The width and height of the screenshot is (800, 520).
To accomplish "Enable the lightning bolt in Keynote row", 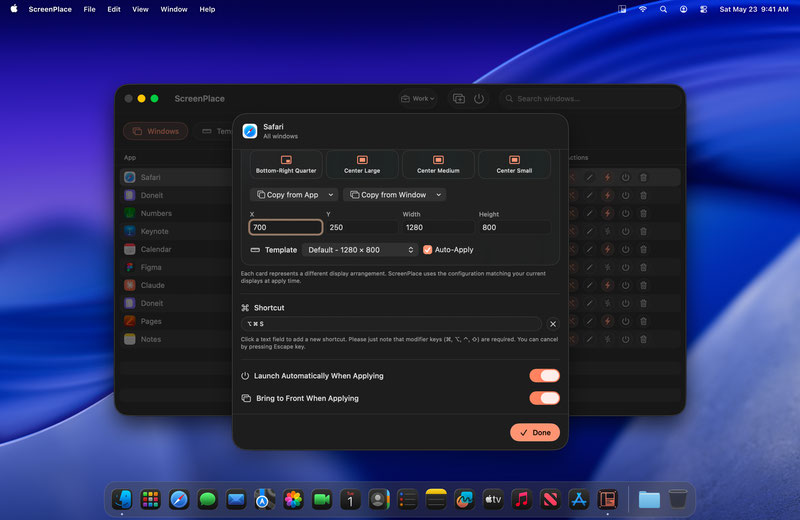I will point(607,231).
